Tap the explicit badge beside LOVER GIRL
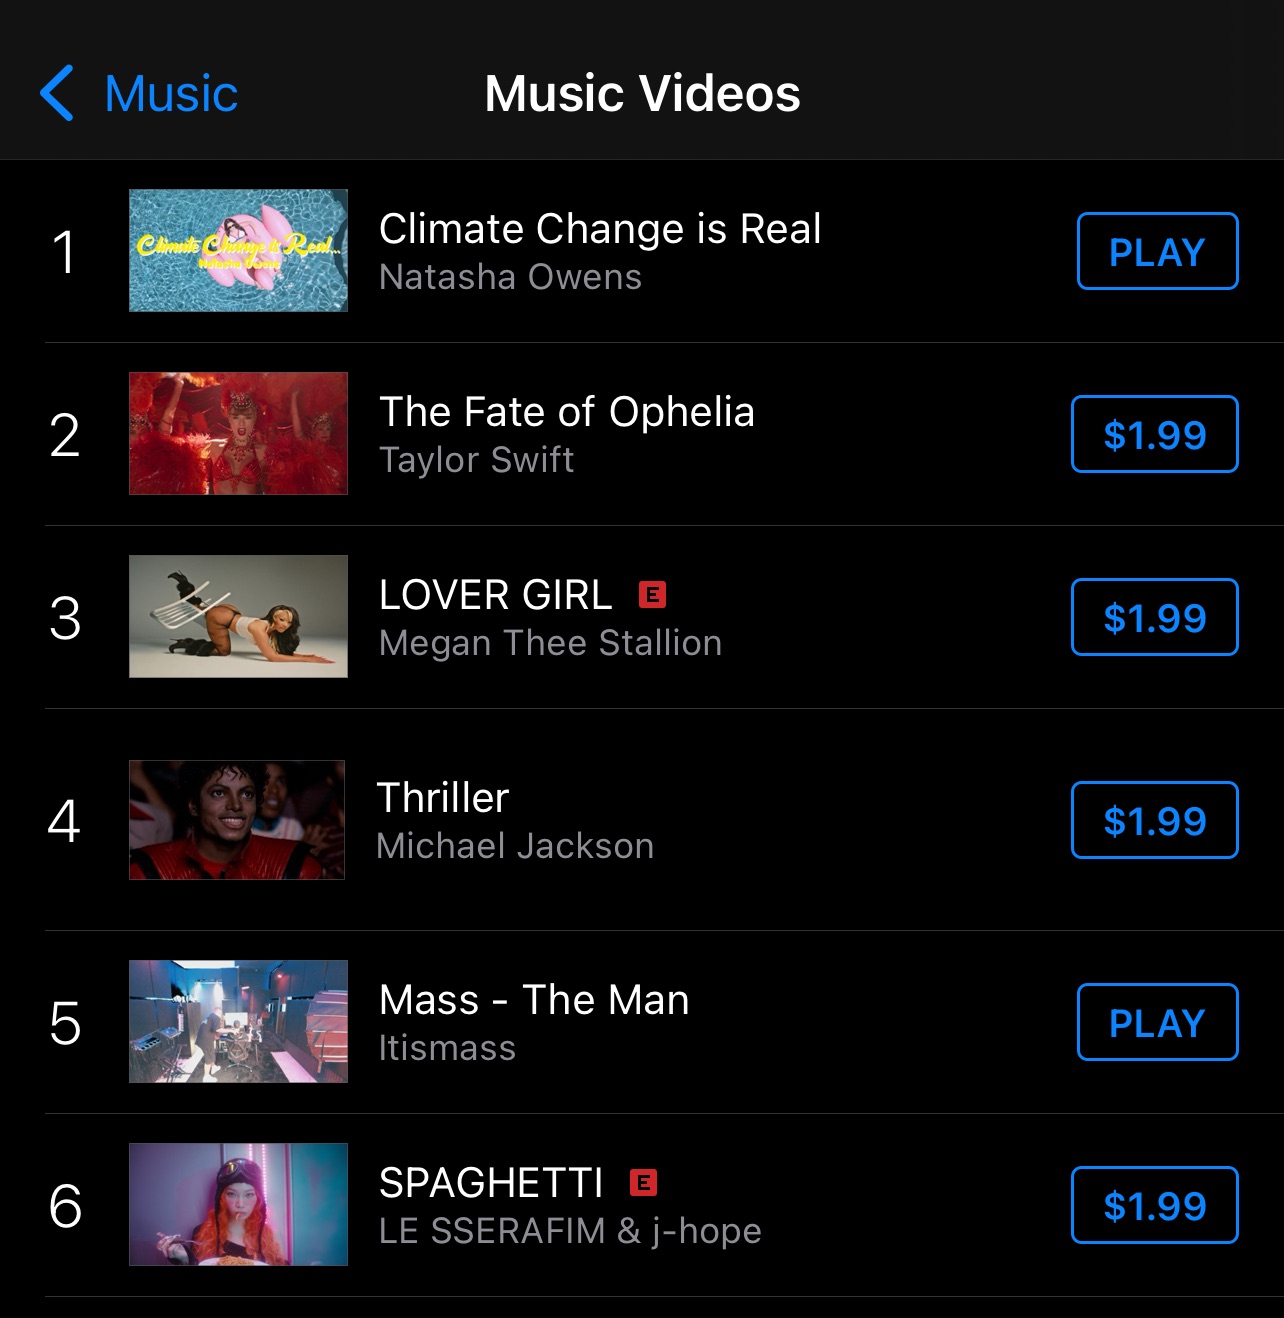This screenshot has width=1284, height=1318. tap(652, 595)
